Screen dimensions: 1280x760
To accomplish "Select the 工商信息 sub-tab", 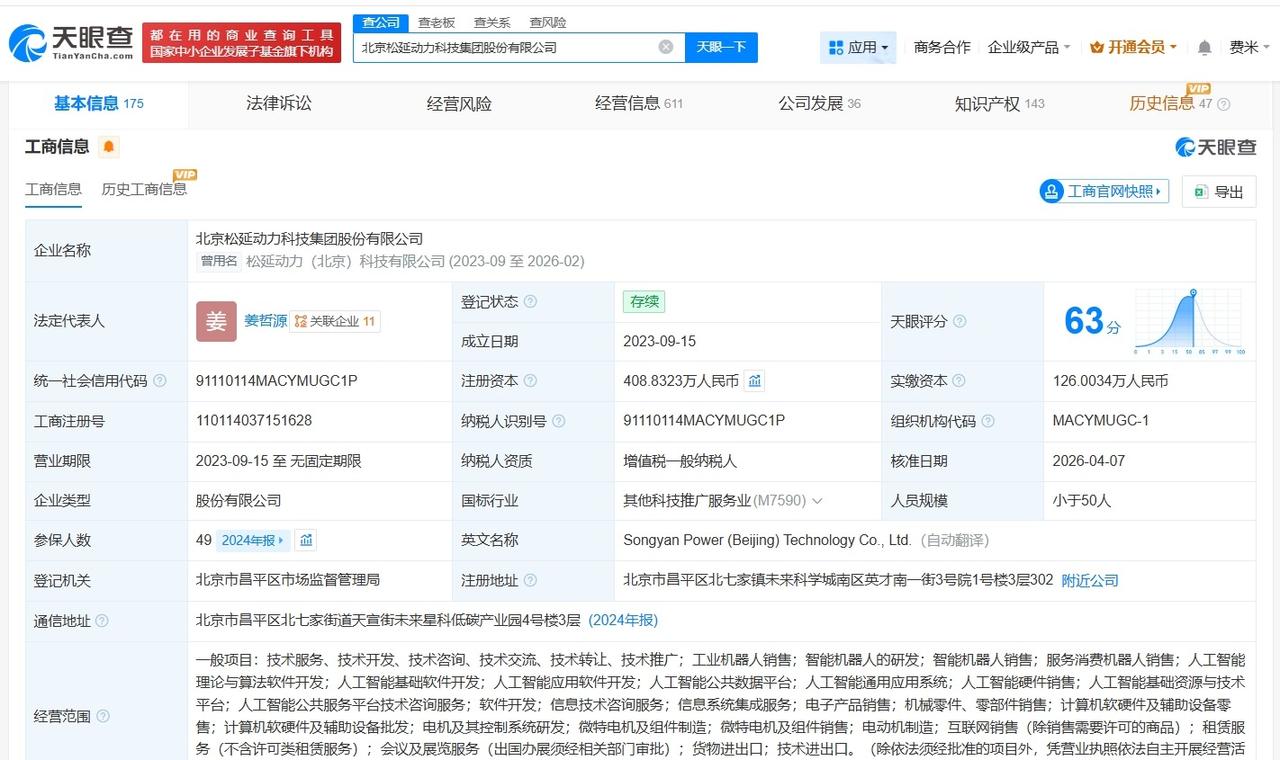I will (53, 189).
